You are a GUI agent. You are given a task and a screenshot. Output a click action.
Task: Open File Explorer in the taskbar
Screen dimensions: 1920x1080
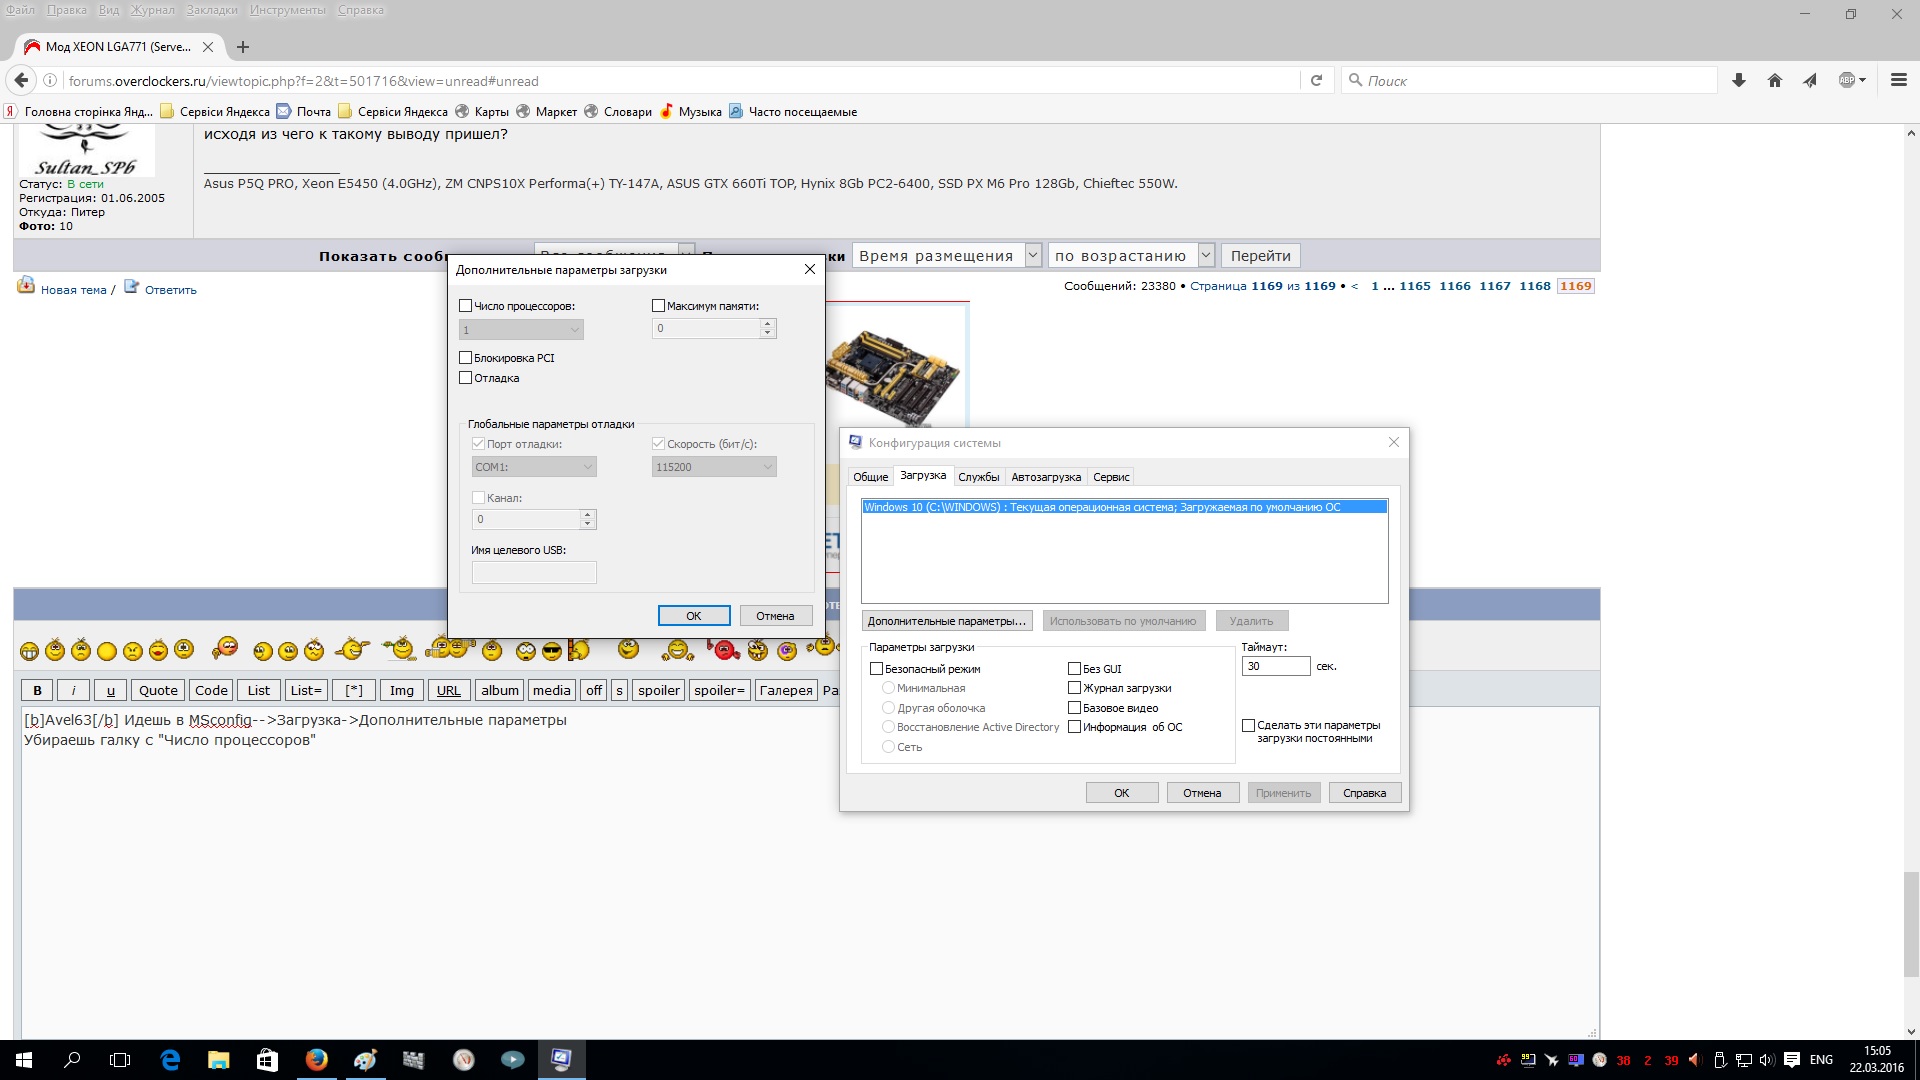point(218,1060)
